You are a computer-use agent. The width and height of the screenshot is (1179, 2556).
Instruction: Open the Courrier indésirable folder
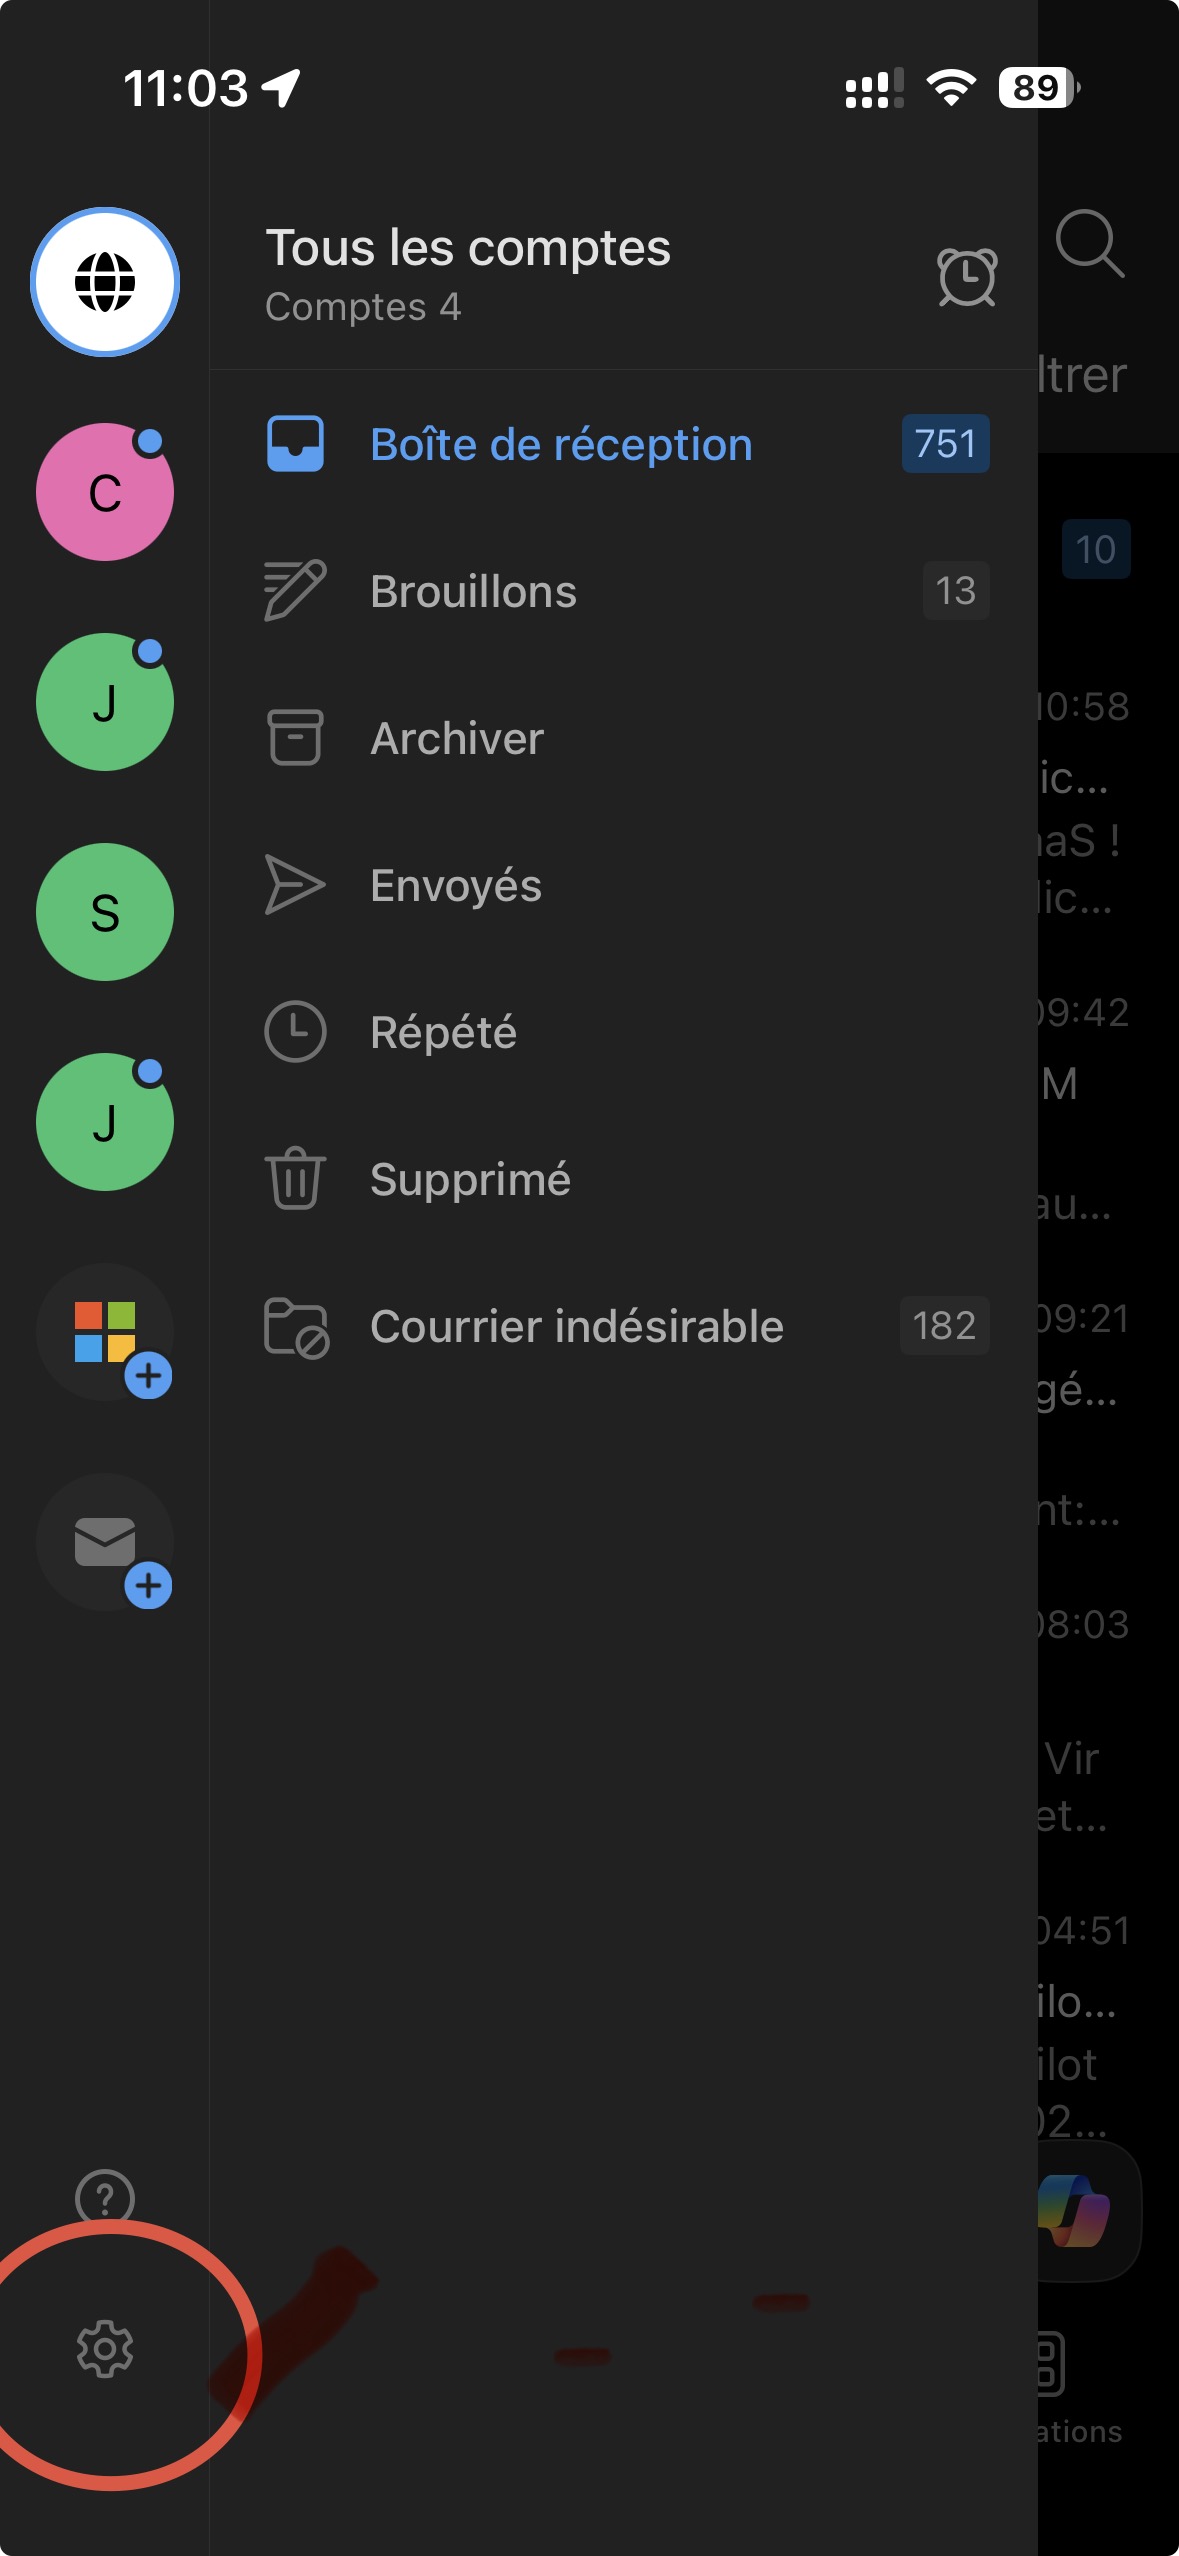(x=623, y=1326)
